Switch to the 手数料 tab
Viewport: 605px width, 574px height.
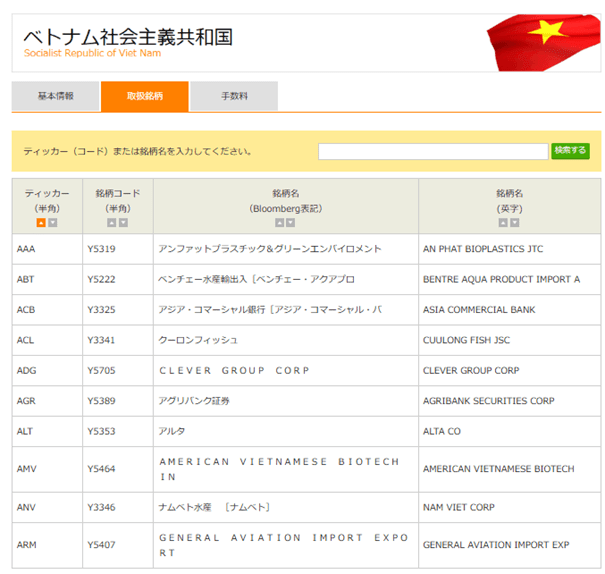pos(234,96)
